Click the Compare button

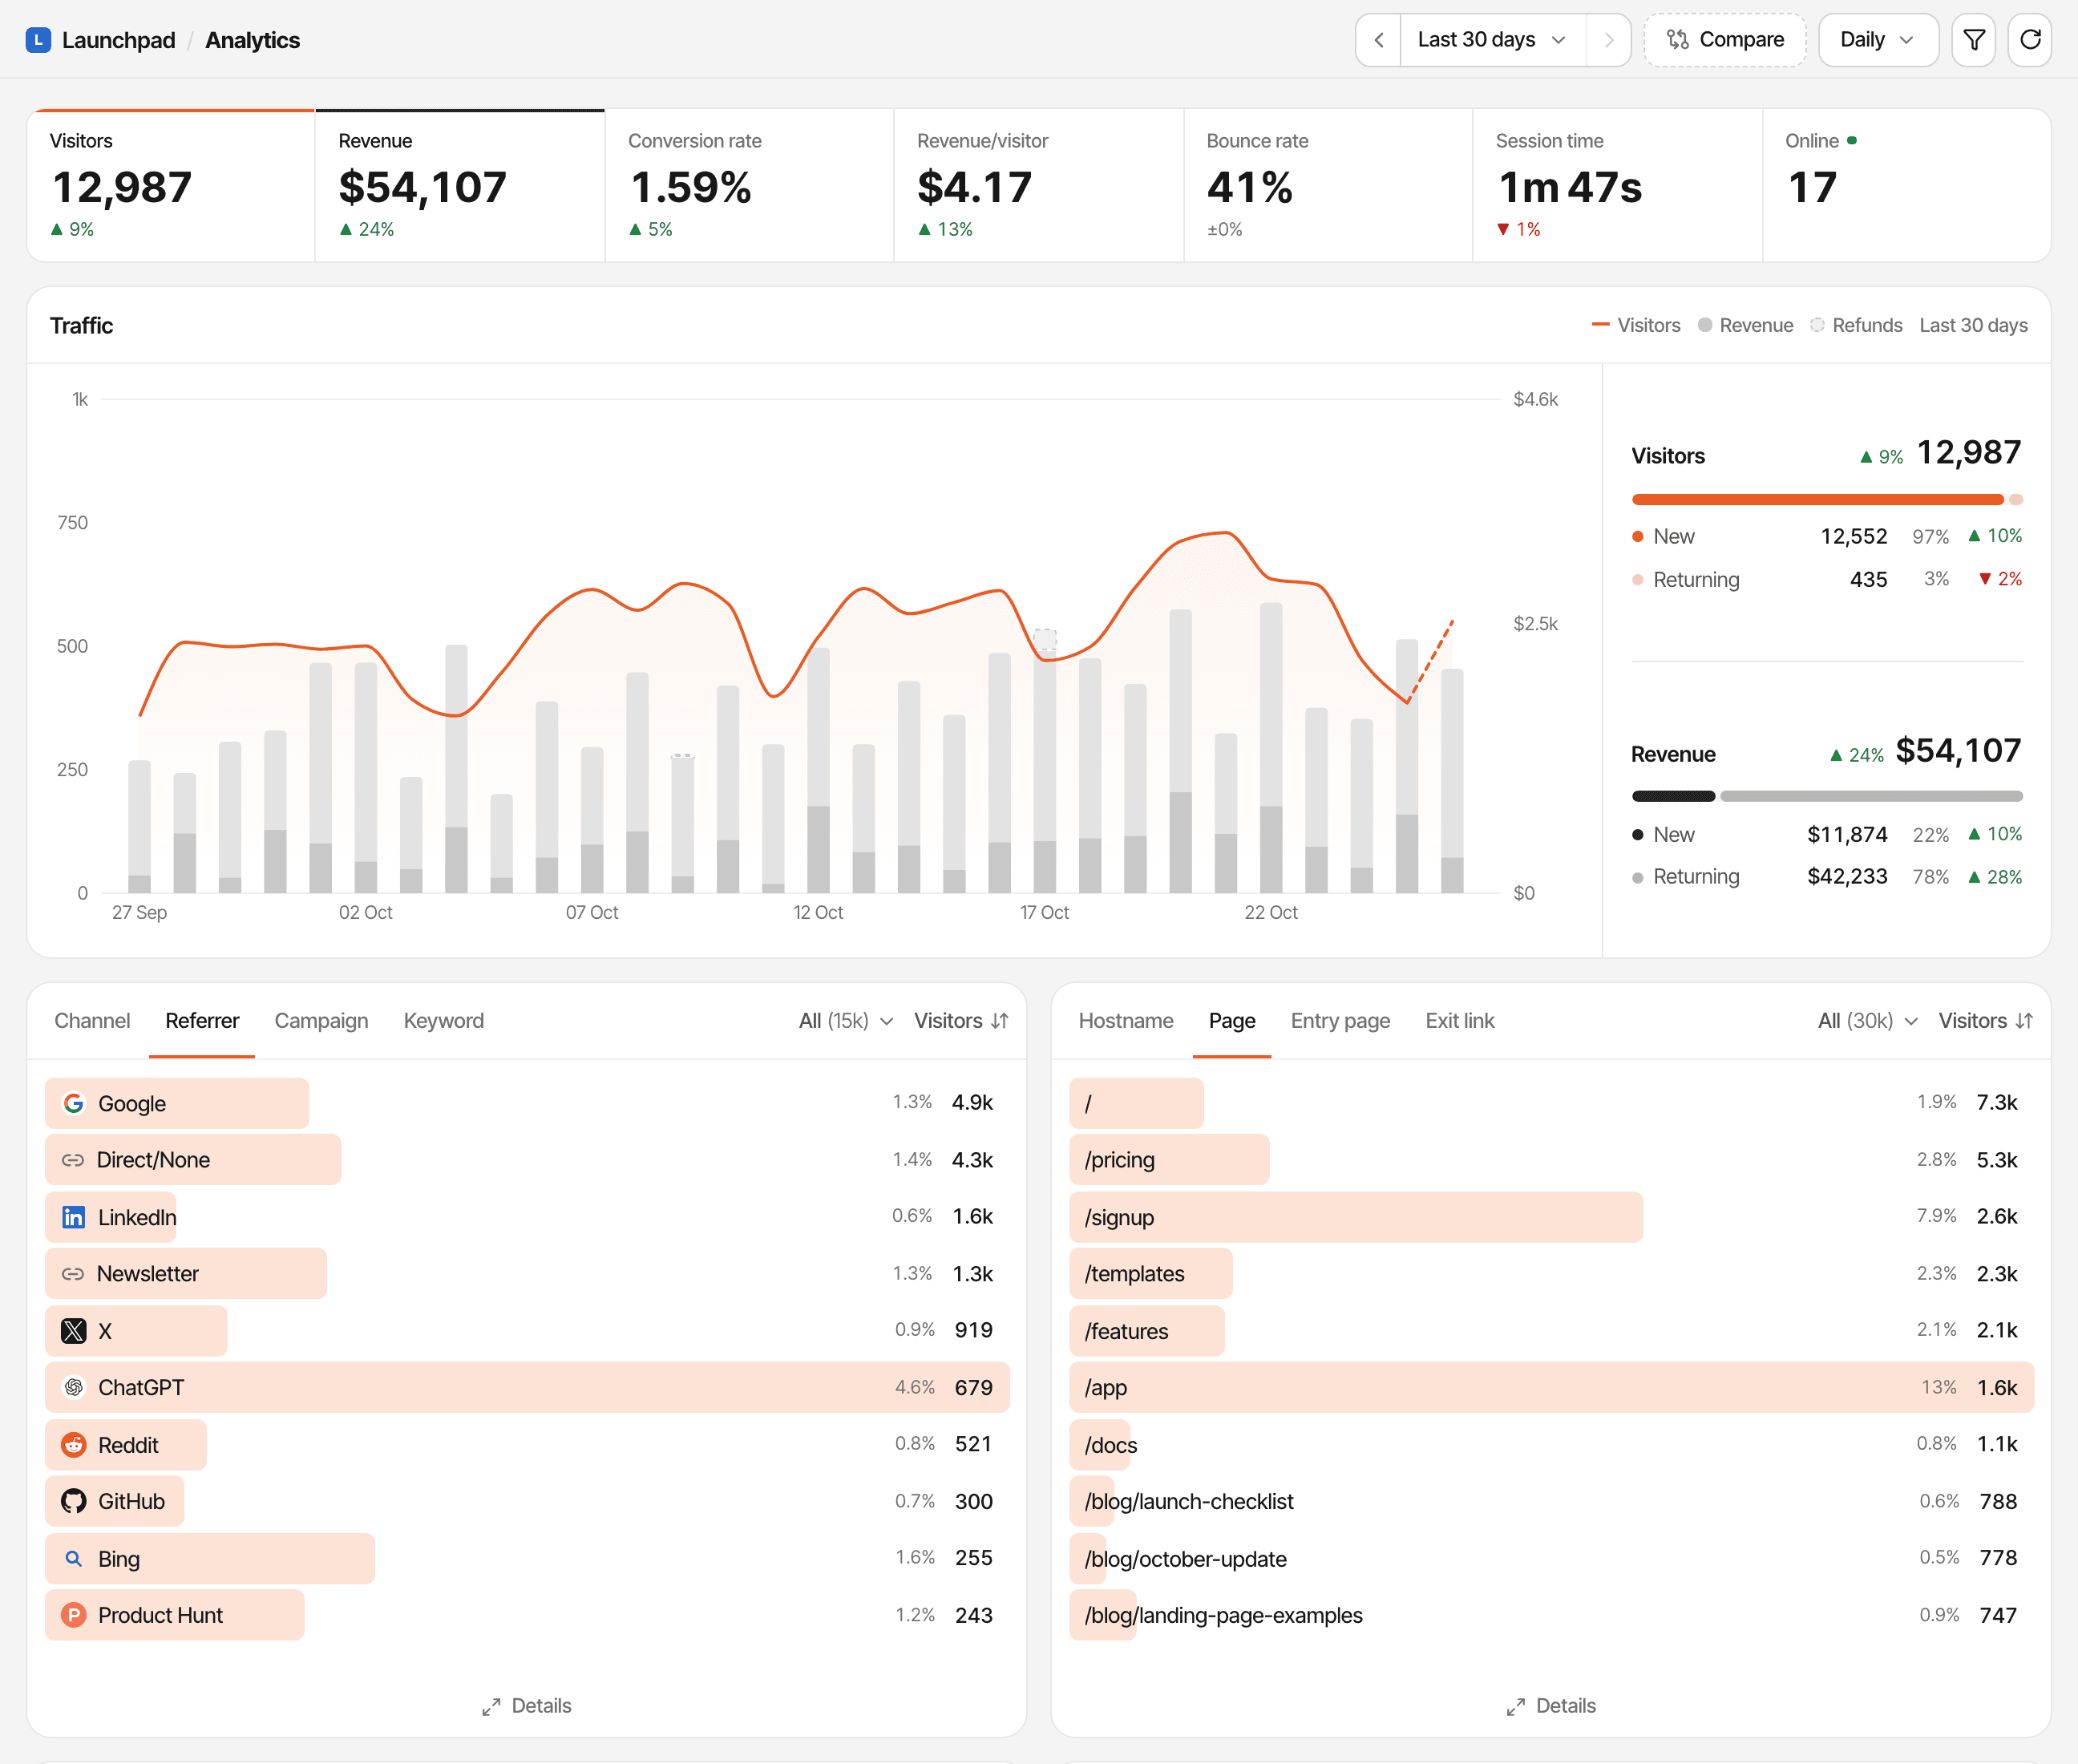tap(1725, 40)
